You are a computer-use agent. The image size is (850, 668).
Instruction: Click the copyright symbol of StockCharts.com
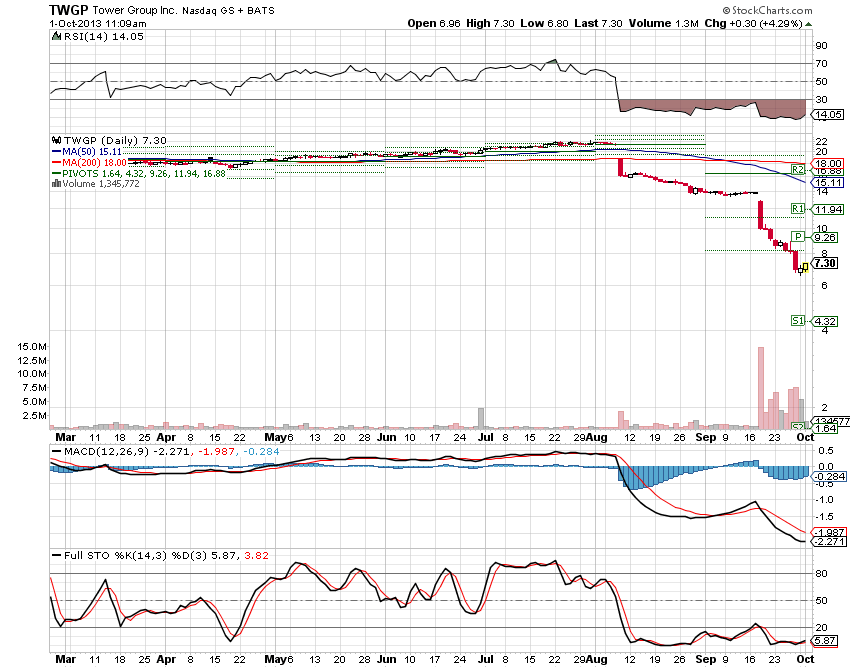tap(726, 10)
